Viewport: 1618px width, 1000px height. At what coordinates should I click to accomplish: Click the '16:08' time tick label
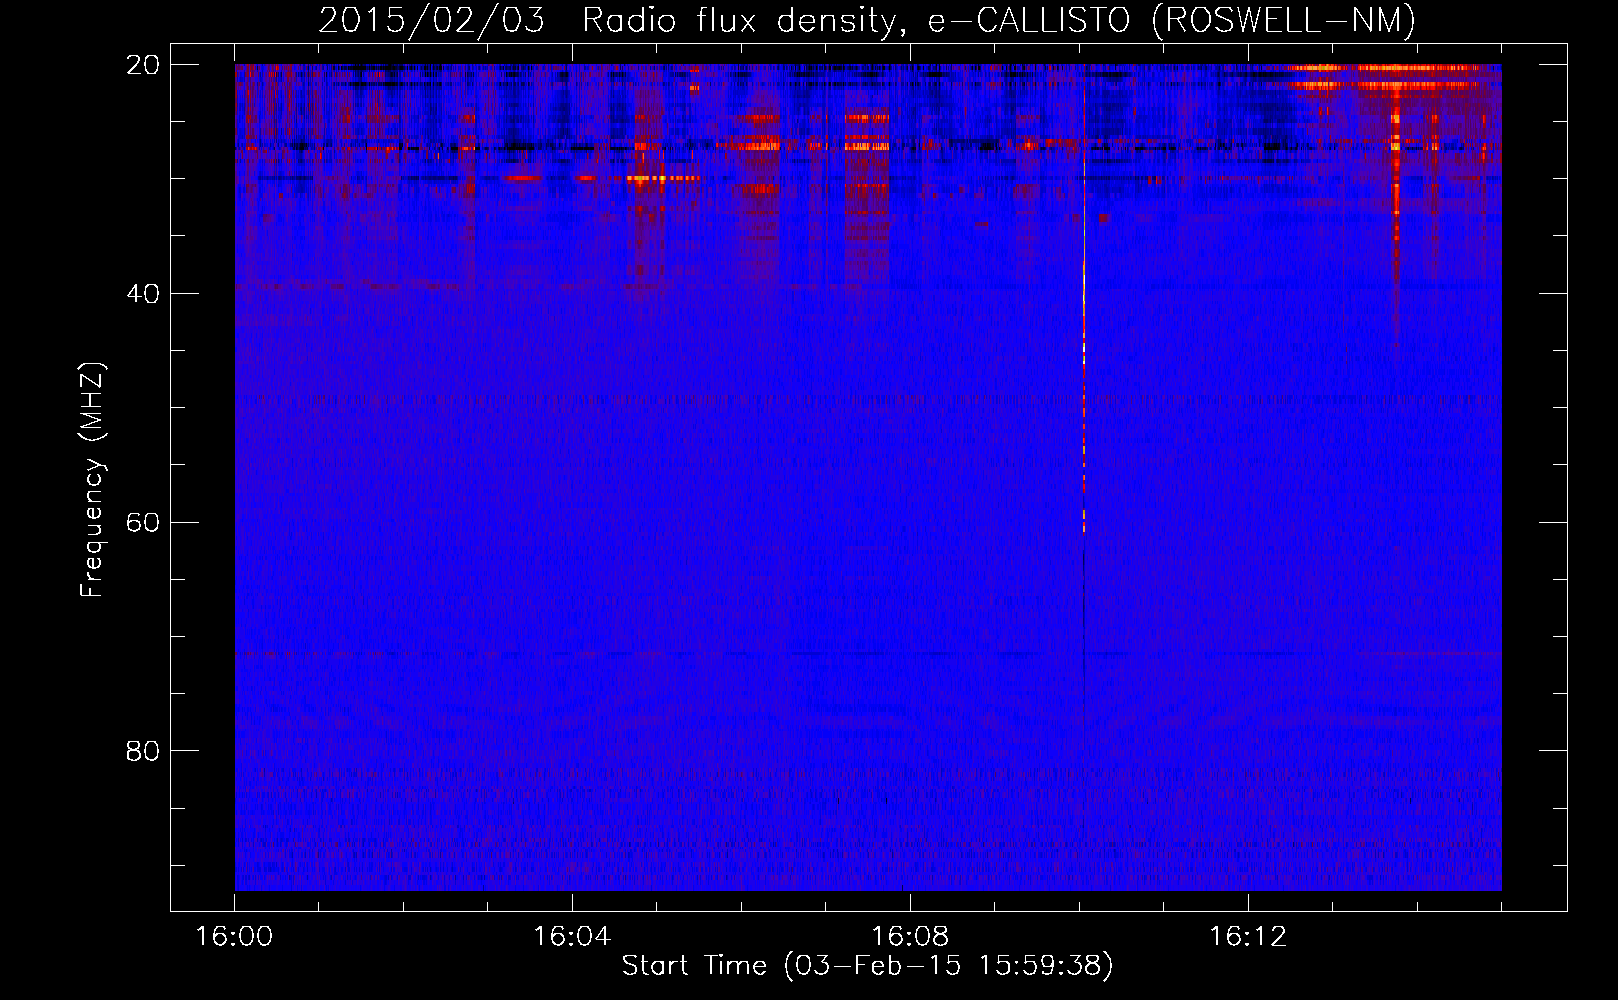(910, 937)
